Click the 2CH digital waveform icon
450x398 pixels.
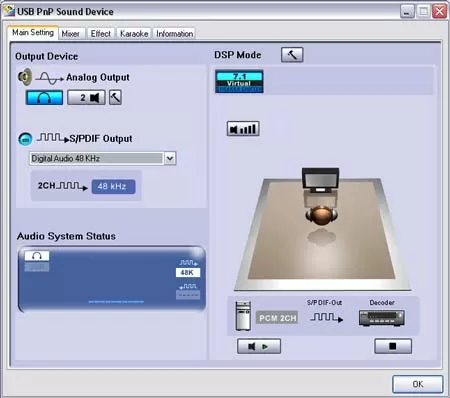point(72,186)
